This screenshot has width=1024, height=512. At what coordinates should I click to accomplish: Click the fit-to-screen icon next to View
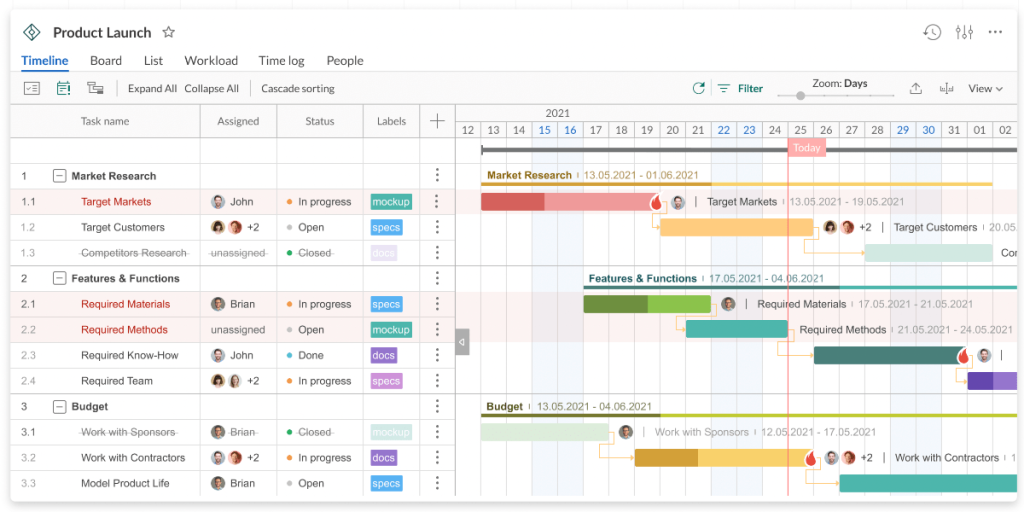tap(946, 89)
